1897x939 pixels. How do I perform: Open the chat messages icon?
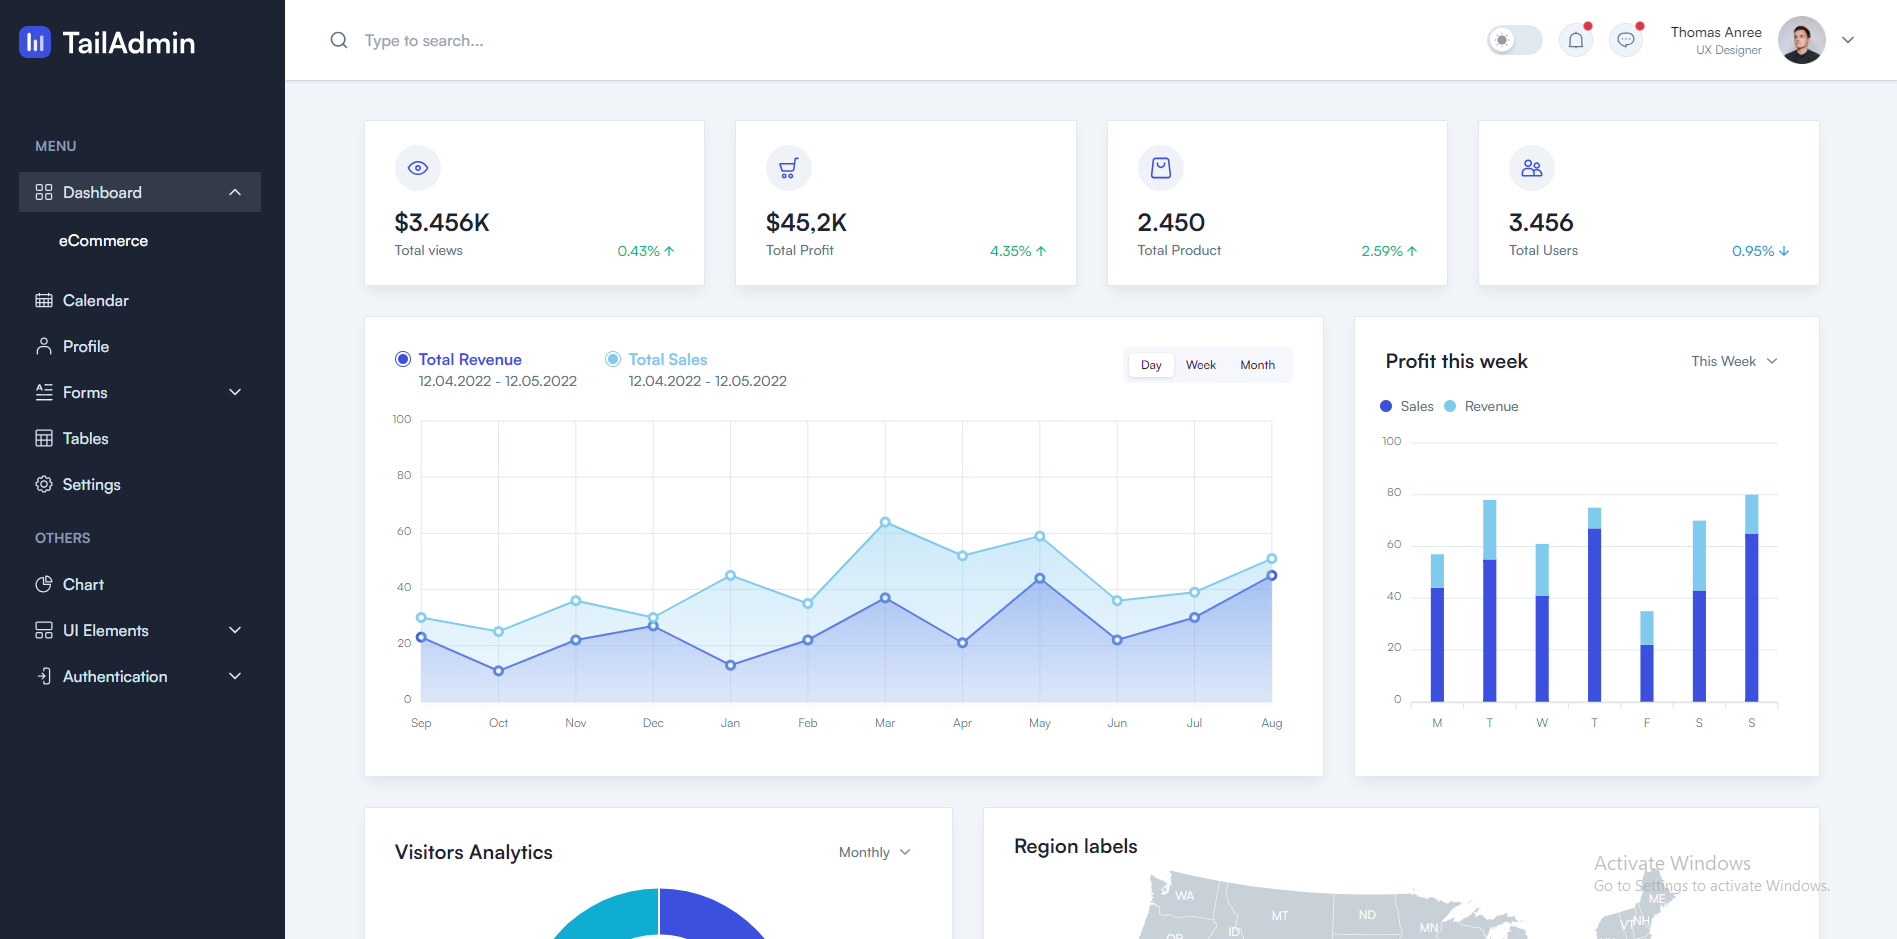click(x=1626, y=41)
